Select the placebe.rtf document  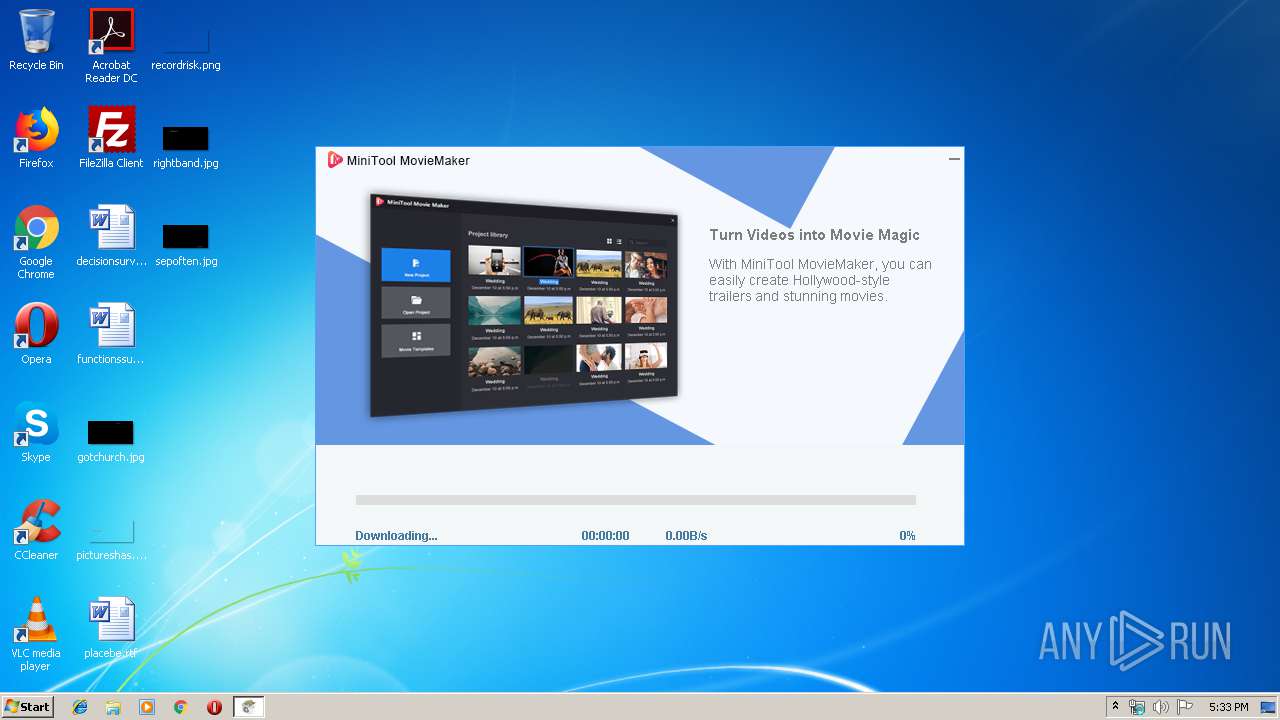(x=111, y=628)
